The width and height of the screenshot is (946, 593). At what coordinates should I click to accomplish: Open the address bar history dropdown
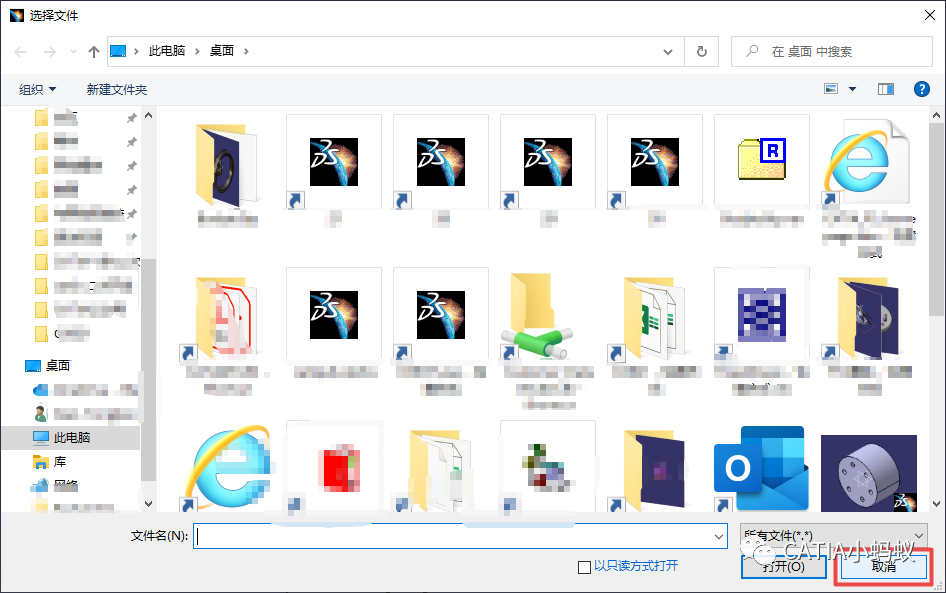[x=668, y=52]
